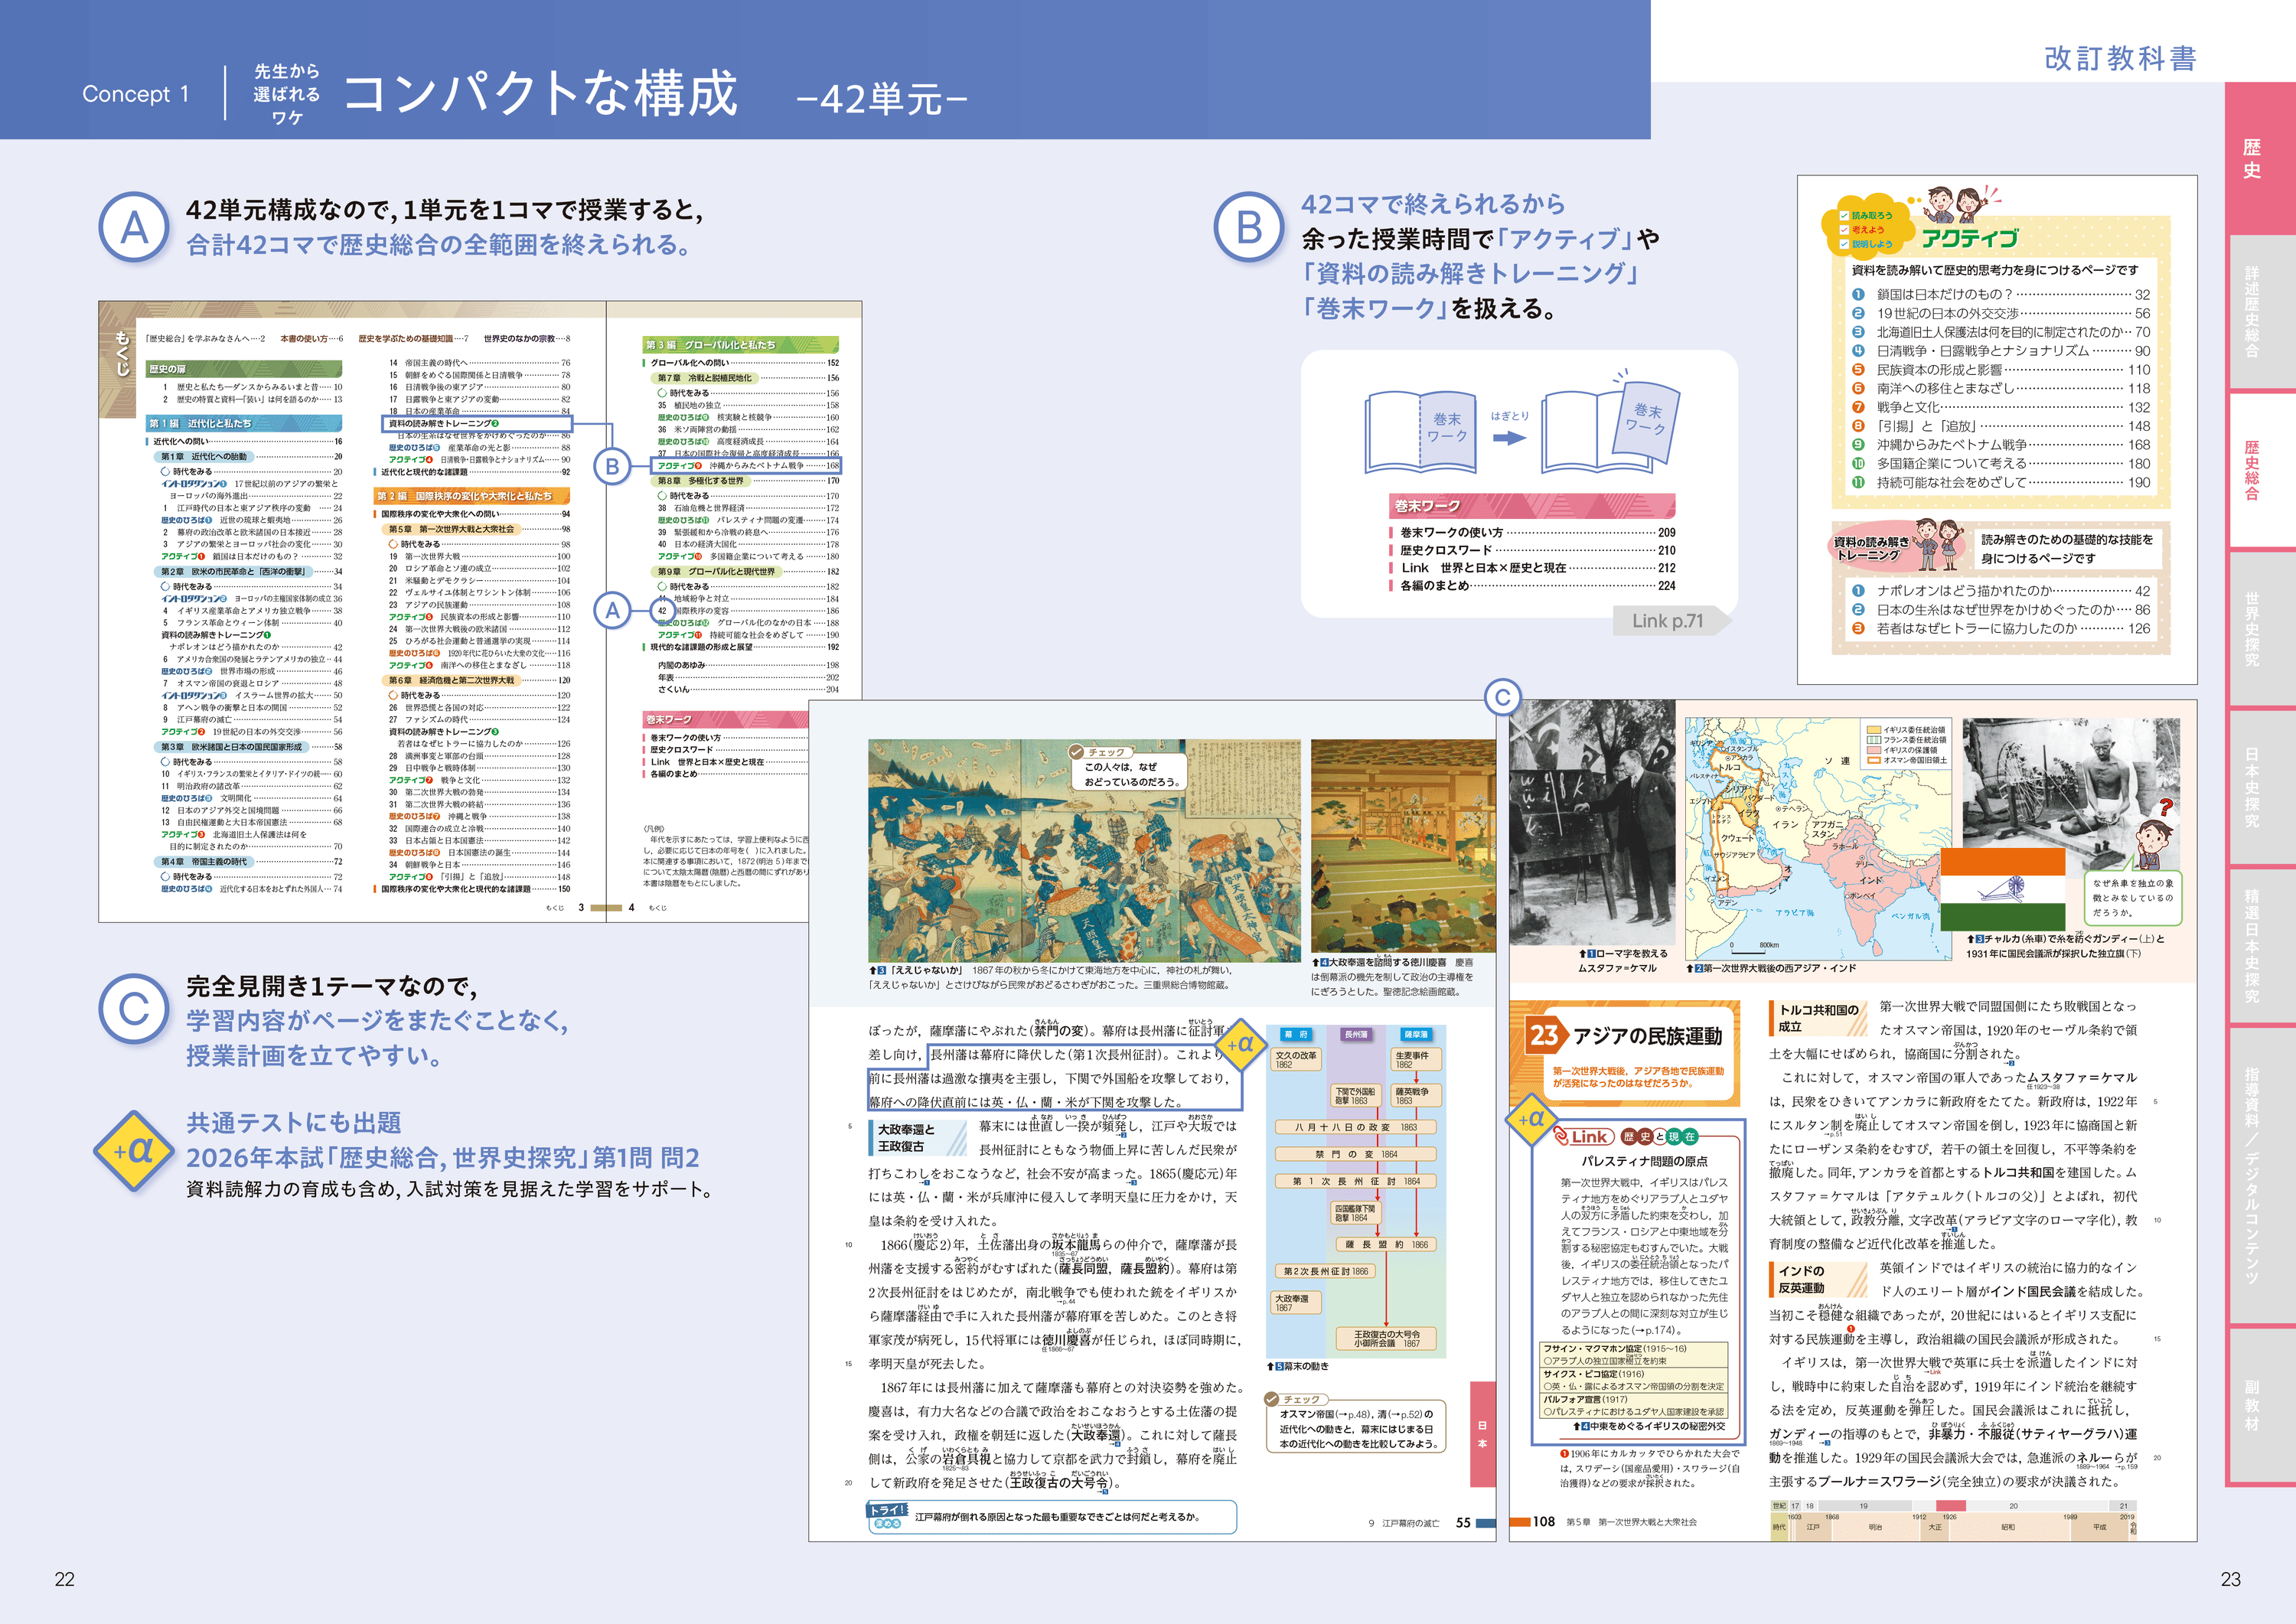The image size is (2296, 1624).
Task: Toggle the 読み取ろう checkbox
Action: [1844, 216]
